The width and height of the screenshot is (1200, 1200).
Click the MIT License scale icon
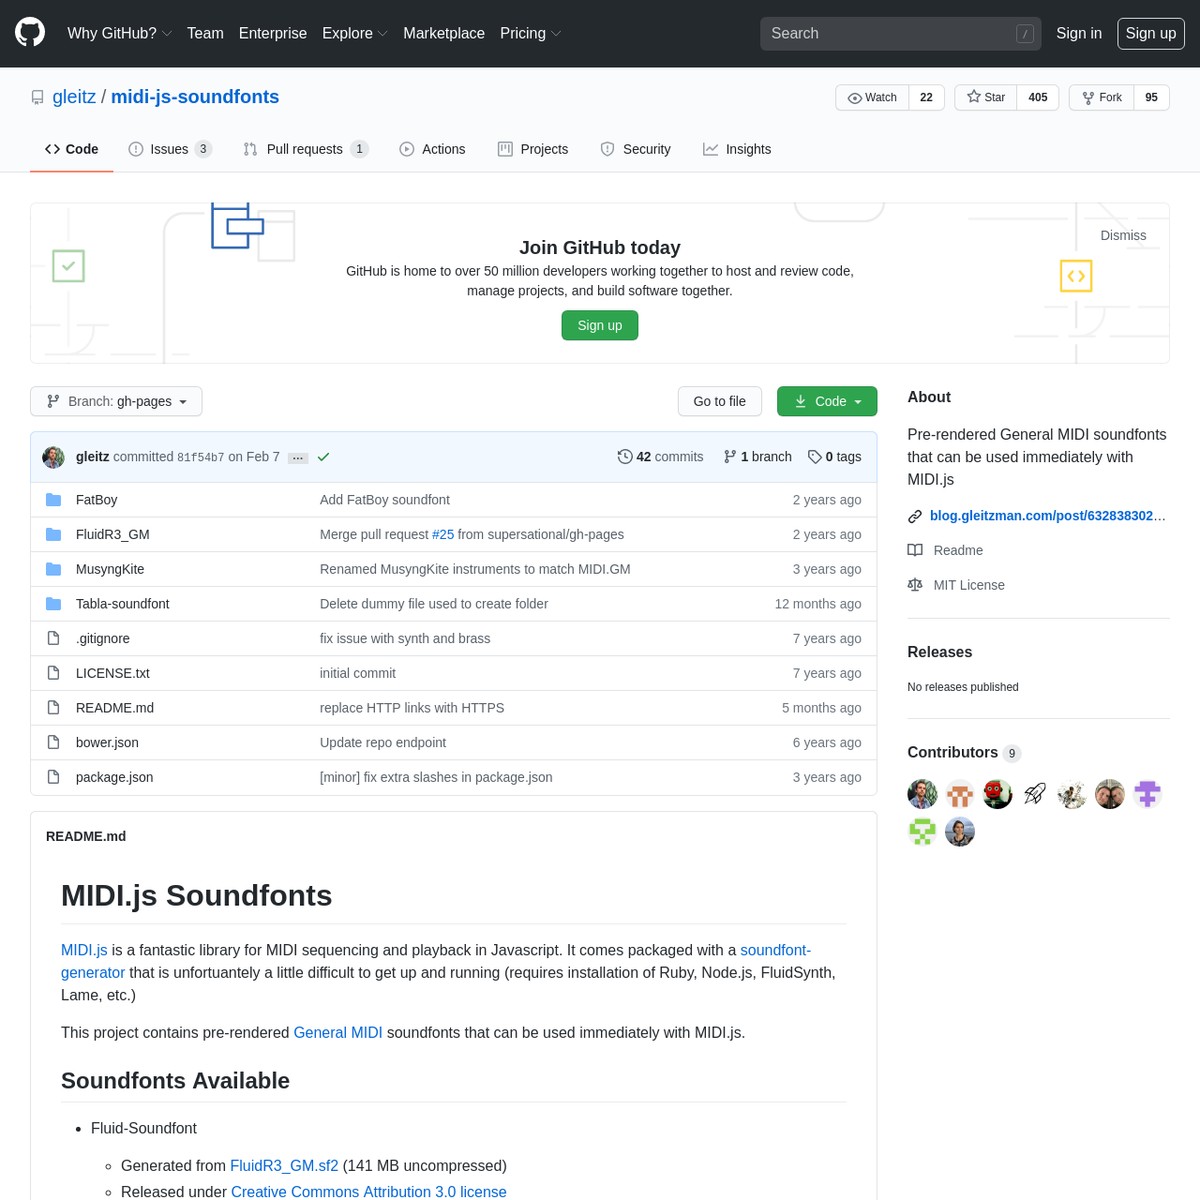[x=915, y=585]
